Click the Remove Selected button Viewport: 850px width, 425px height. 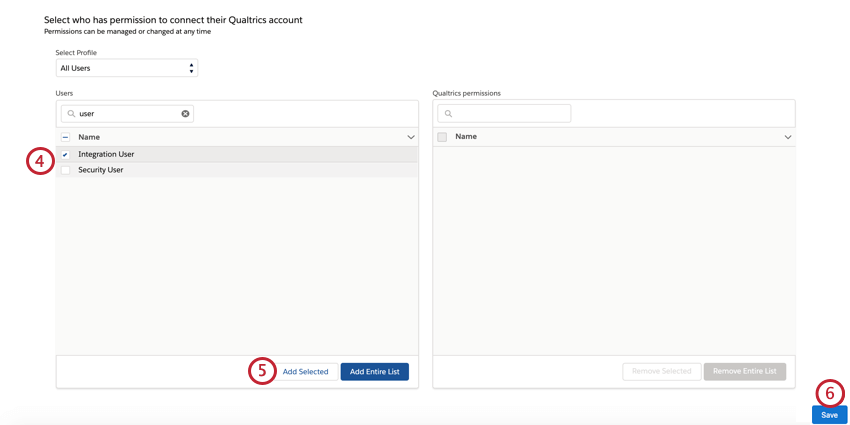pos(661,372)
